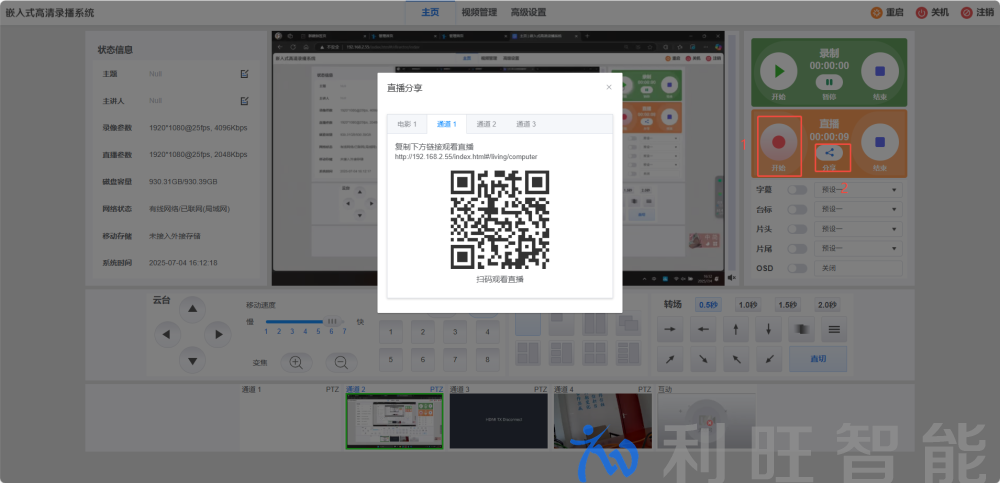
Task: Open the 高级设置 tab
Action: [528, 12]
